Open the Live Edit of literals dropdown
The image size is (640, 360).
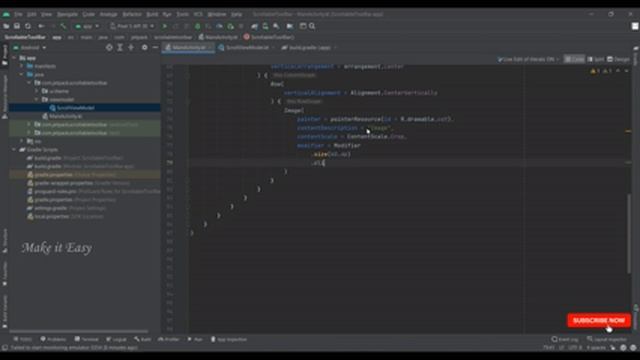[x=528, y=59]
